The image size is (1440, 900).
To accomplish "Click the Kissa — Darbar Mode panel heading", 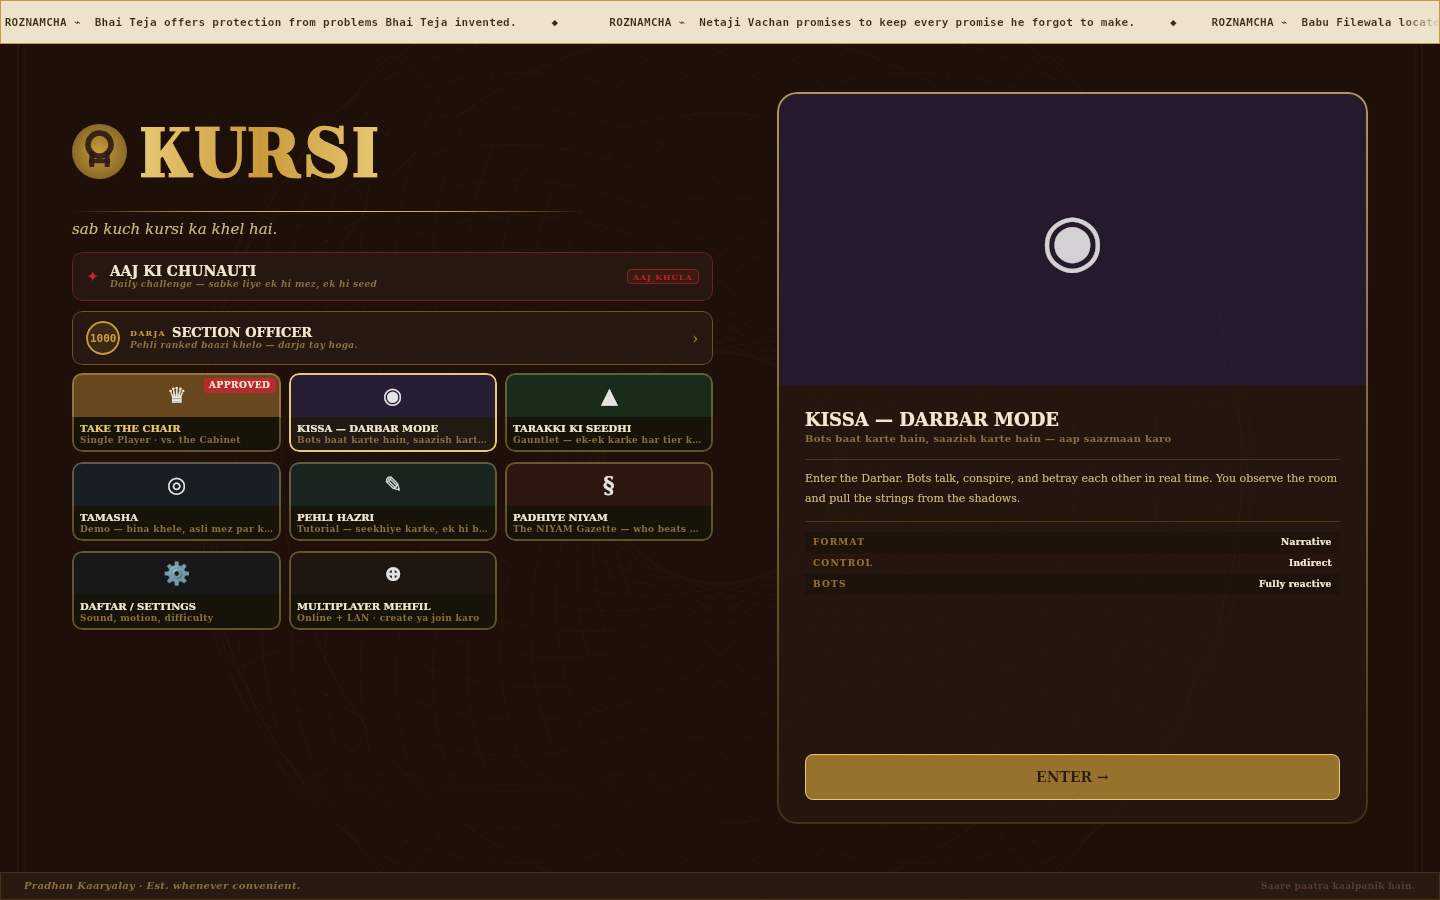I will (x=932, y=419).
